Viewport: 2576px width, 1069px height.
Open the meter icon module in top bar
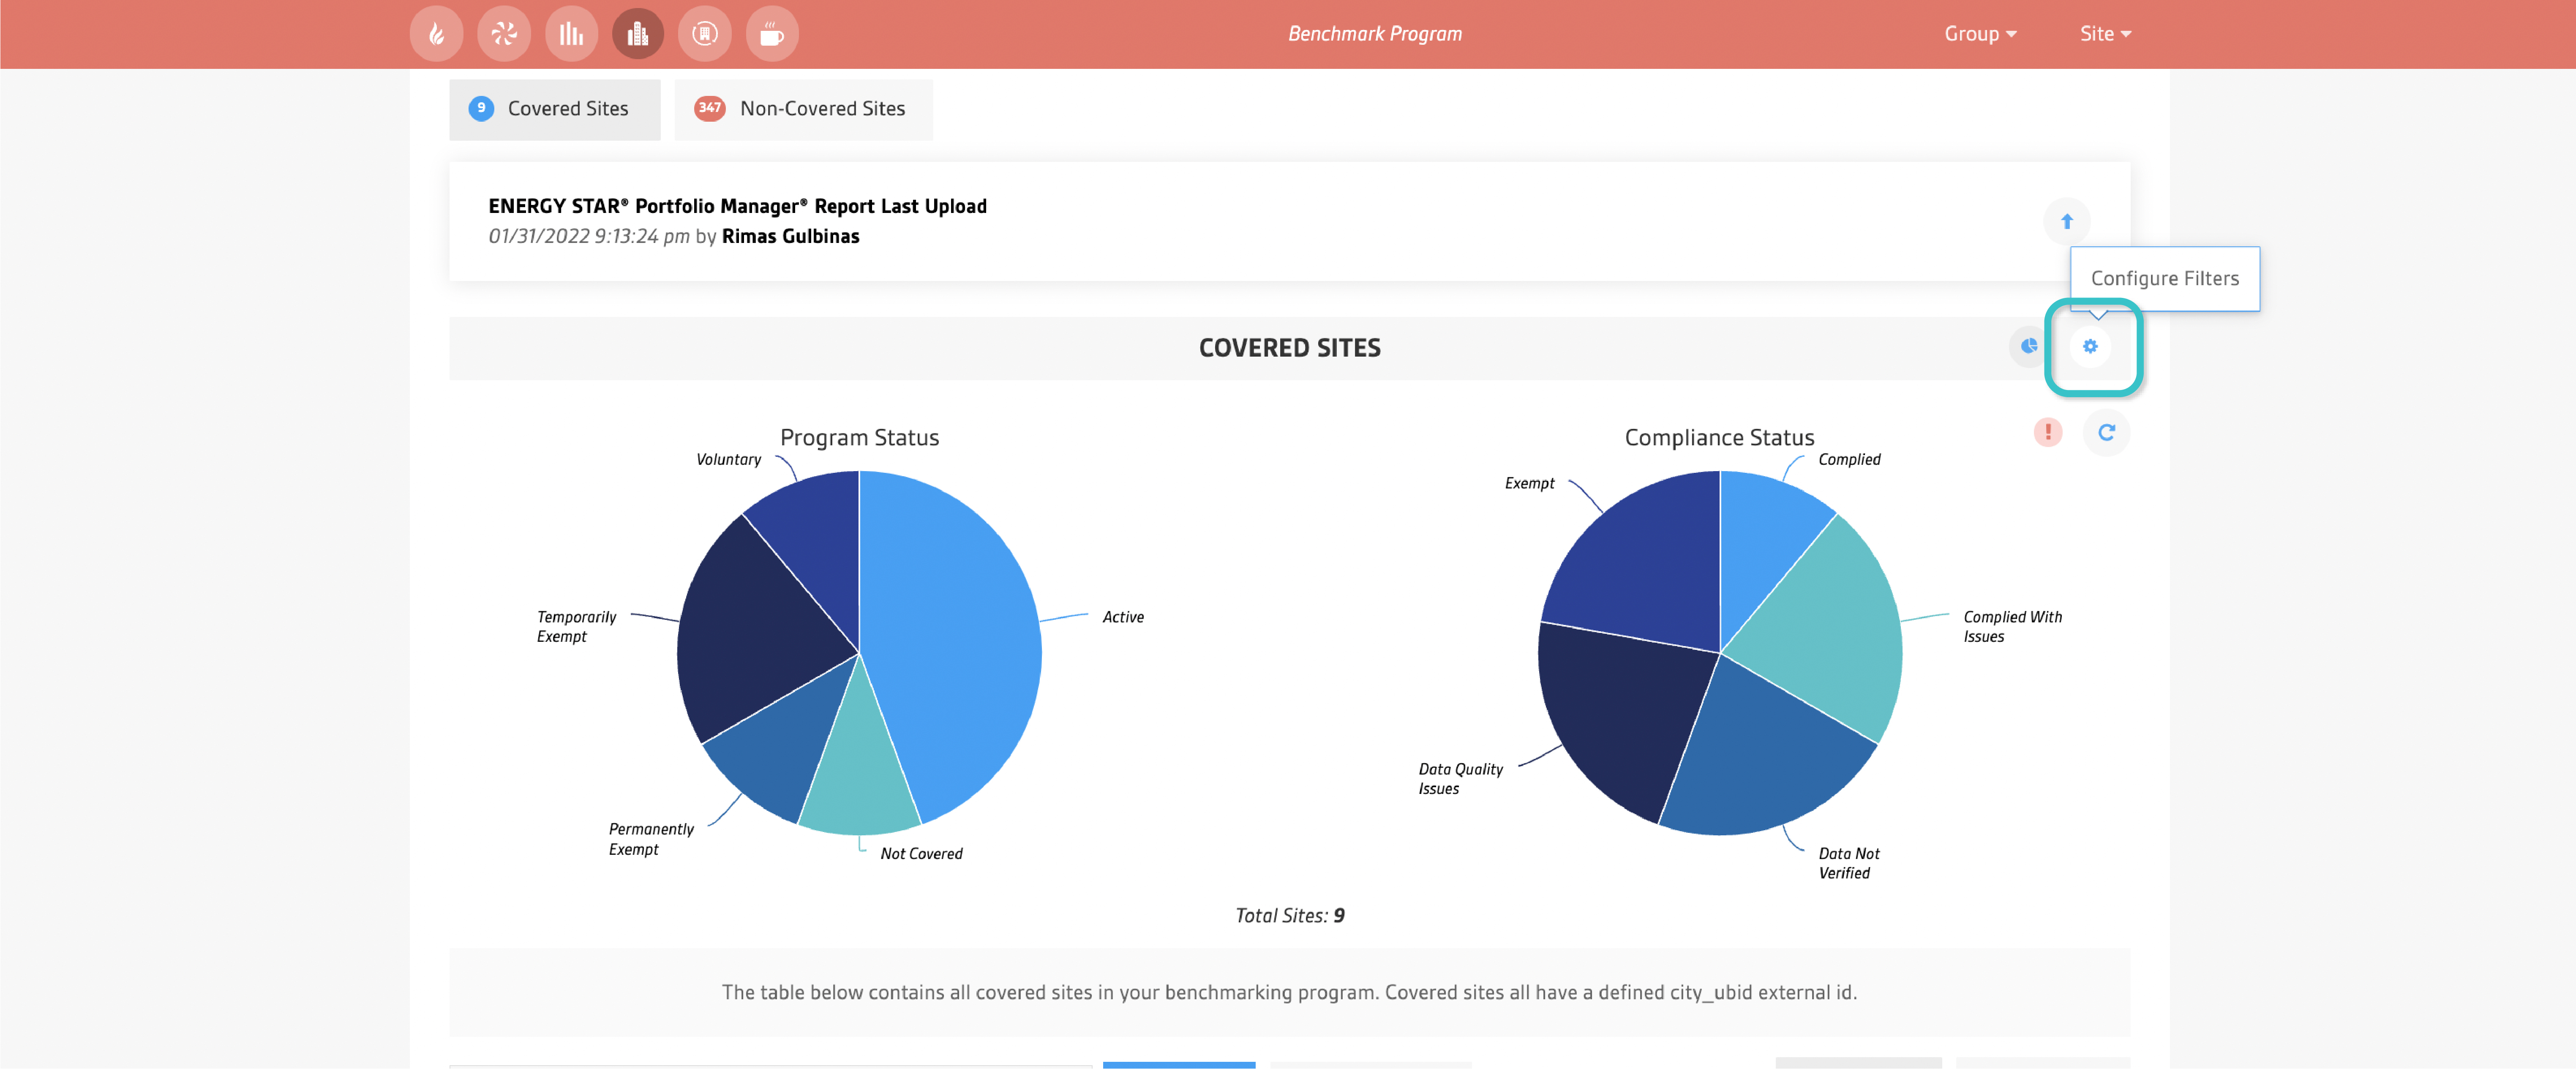point(705,34)
